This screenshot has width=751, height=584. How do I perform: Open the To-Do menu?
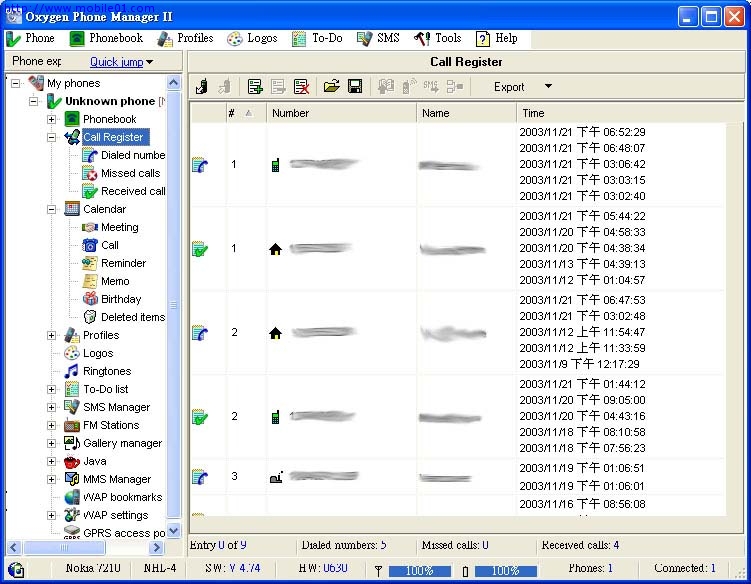click(x=317, y=38)
